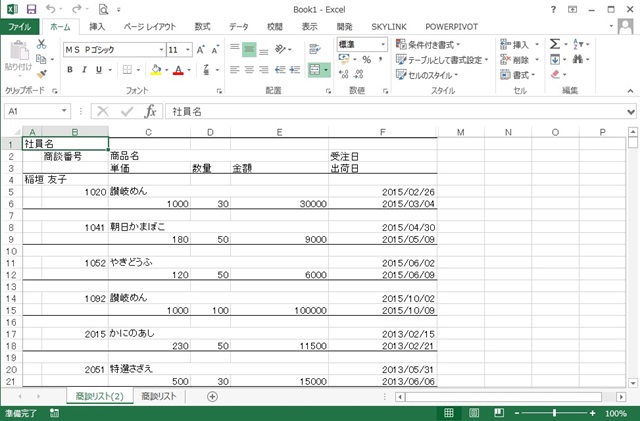Click セルのスタイル button
Screen dimensions: 640x421
click(x=427, y=75)
